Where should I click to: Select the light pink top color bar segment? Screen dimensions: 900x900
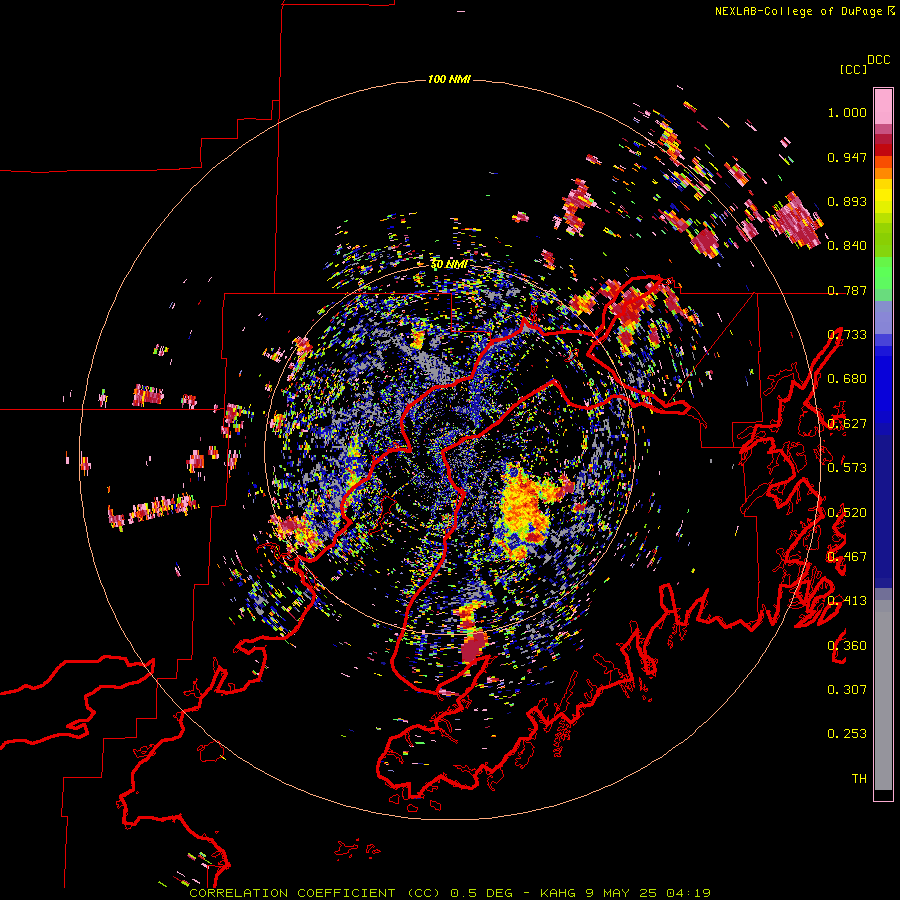tap(883, 106)
